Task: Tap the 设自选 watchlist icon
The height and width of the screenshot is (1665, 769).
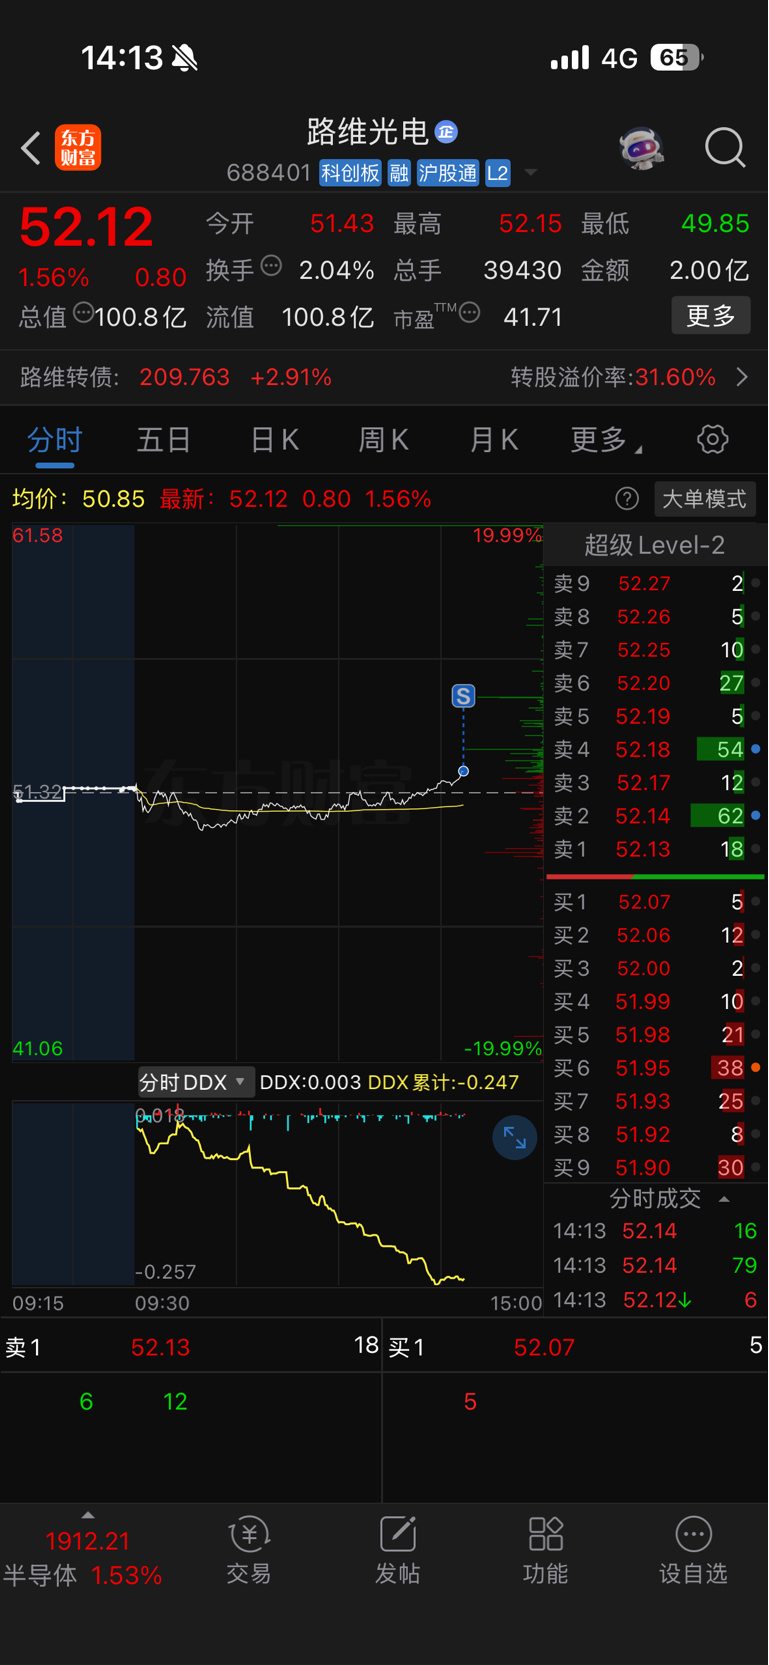Action: [693, 1550]
